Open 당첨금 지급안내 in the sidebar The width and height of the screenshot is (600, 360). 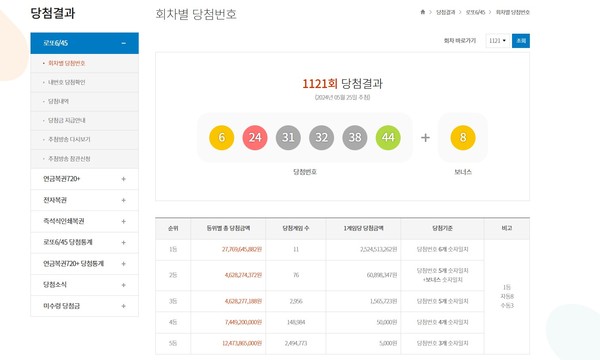67,120
